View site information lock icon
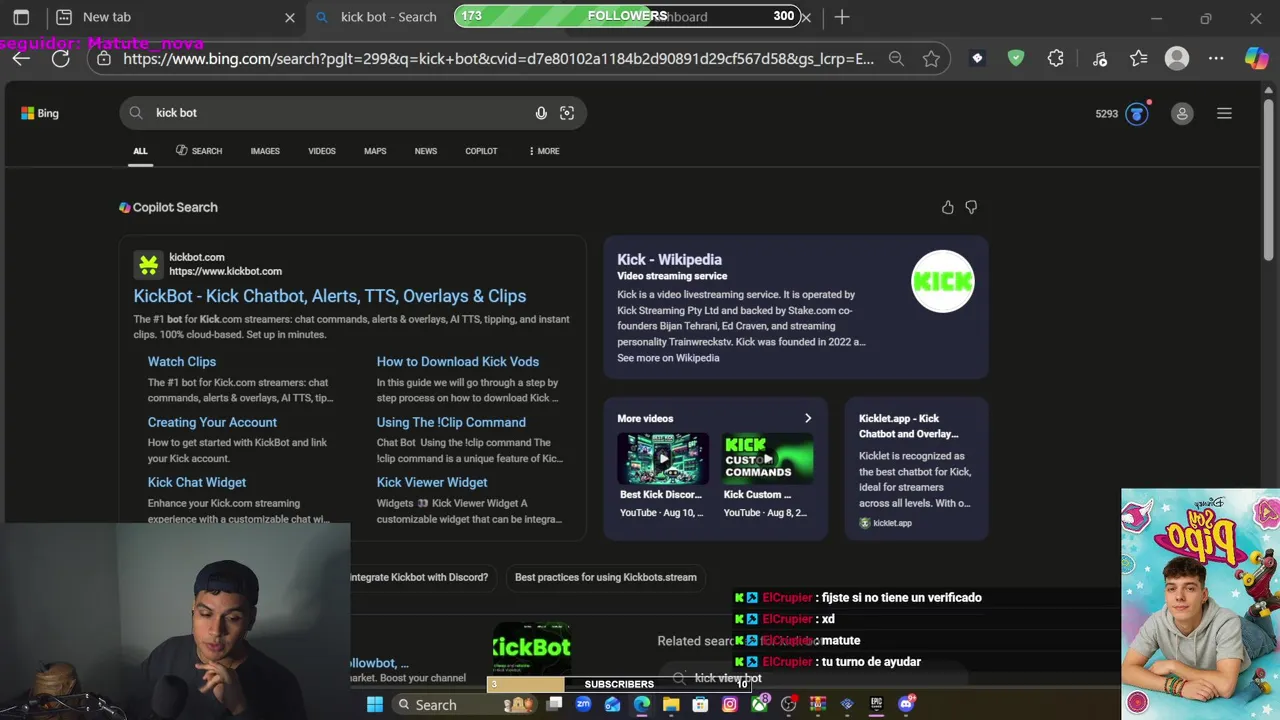The height and width of the screenshot is (720, 1280). (104, 59)
